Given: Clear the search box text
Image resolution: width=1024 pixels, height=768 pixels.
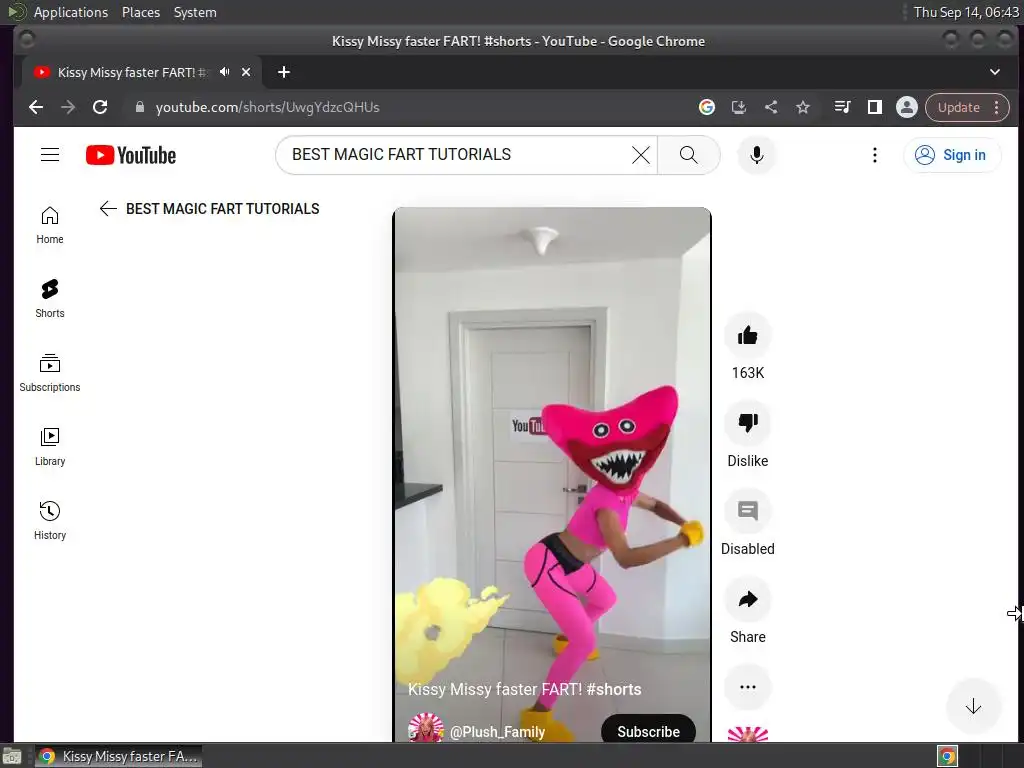Looking at the screenshot, I should tap(641, 155).
